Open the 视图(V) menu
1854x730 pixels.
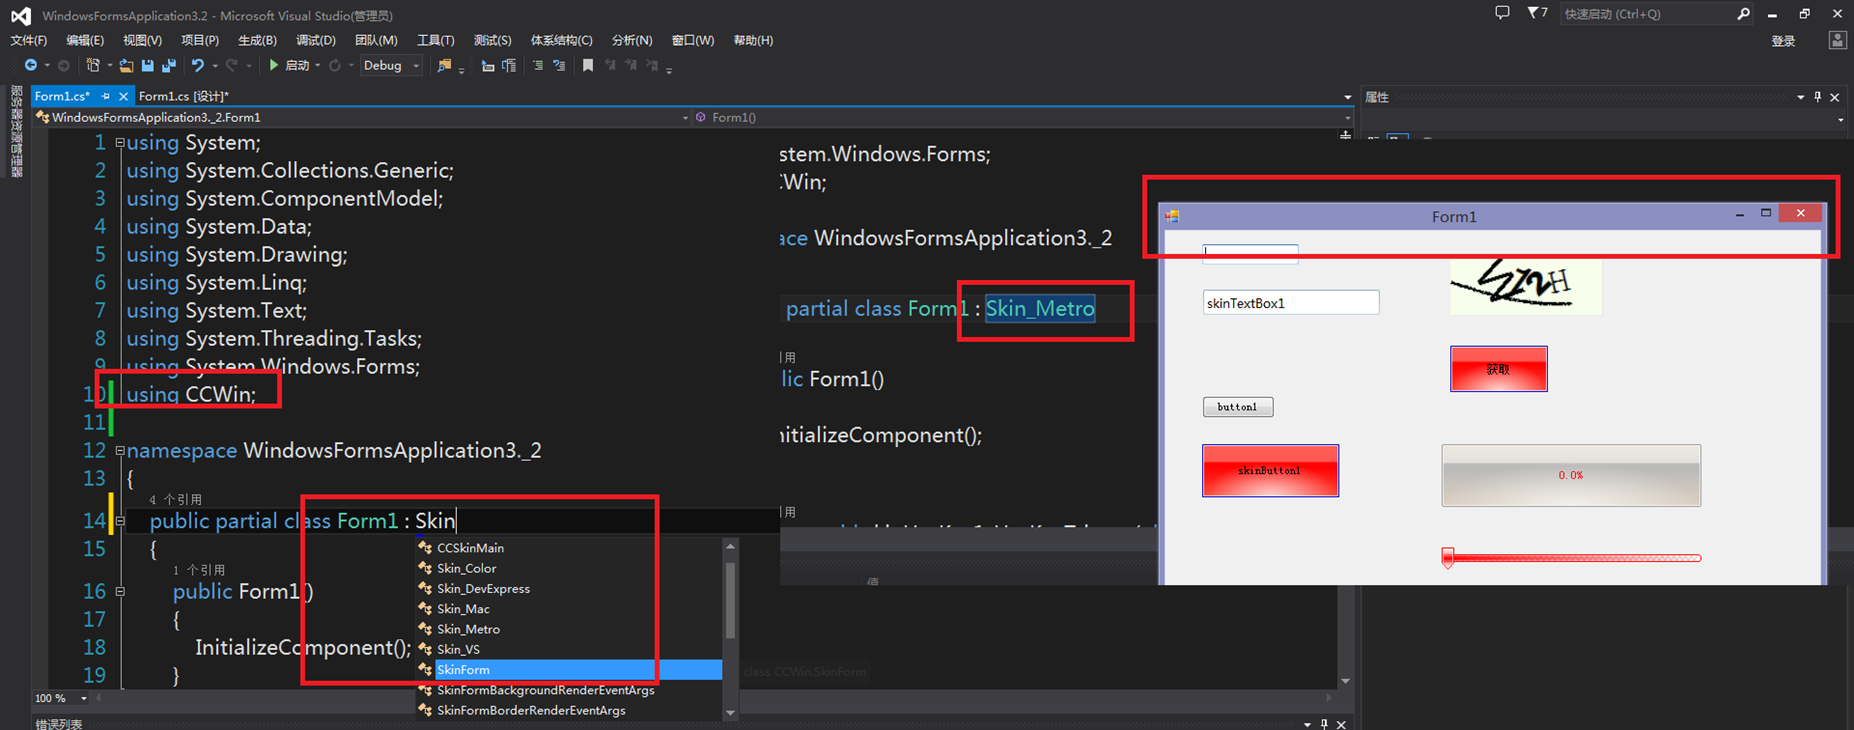point(142,41)
